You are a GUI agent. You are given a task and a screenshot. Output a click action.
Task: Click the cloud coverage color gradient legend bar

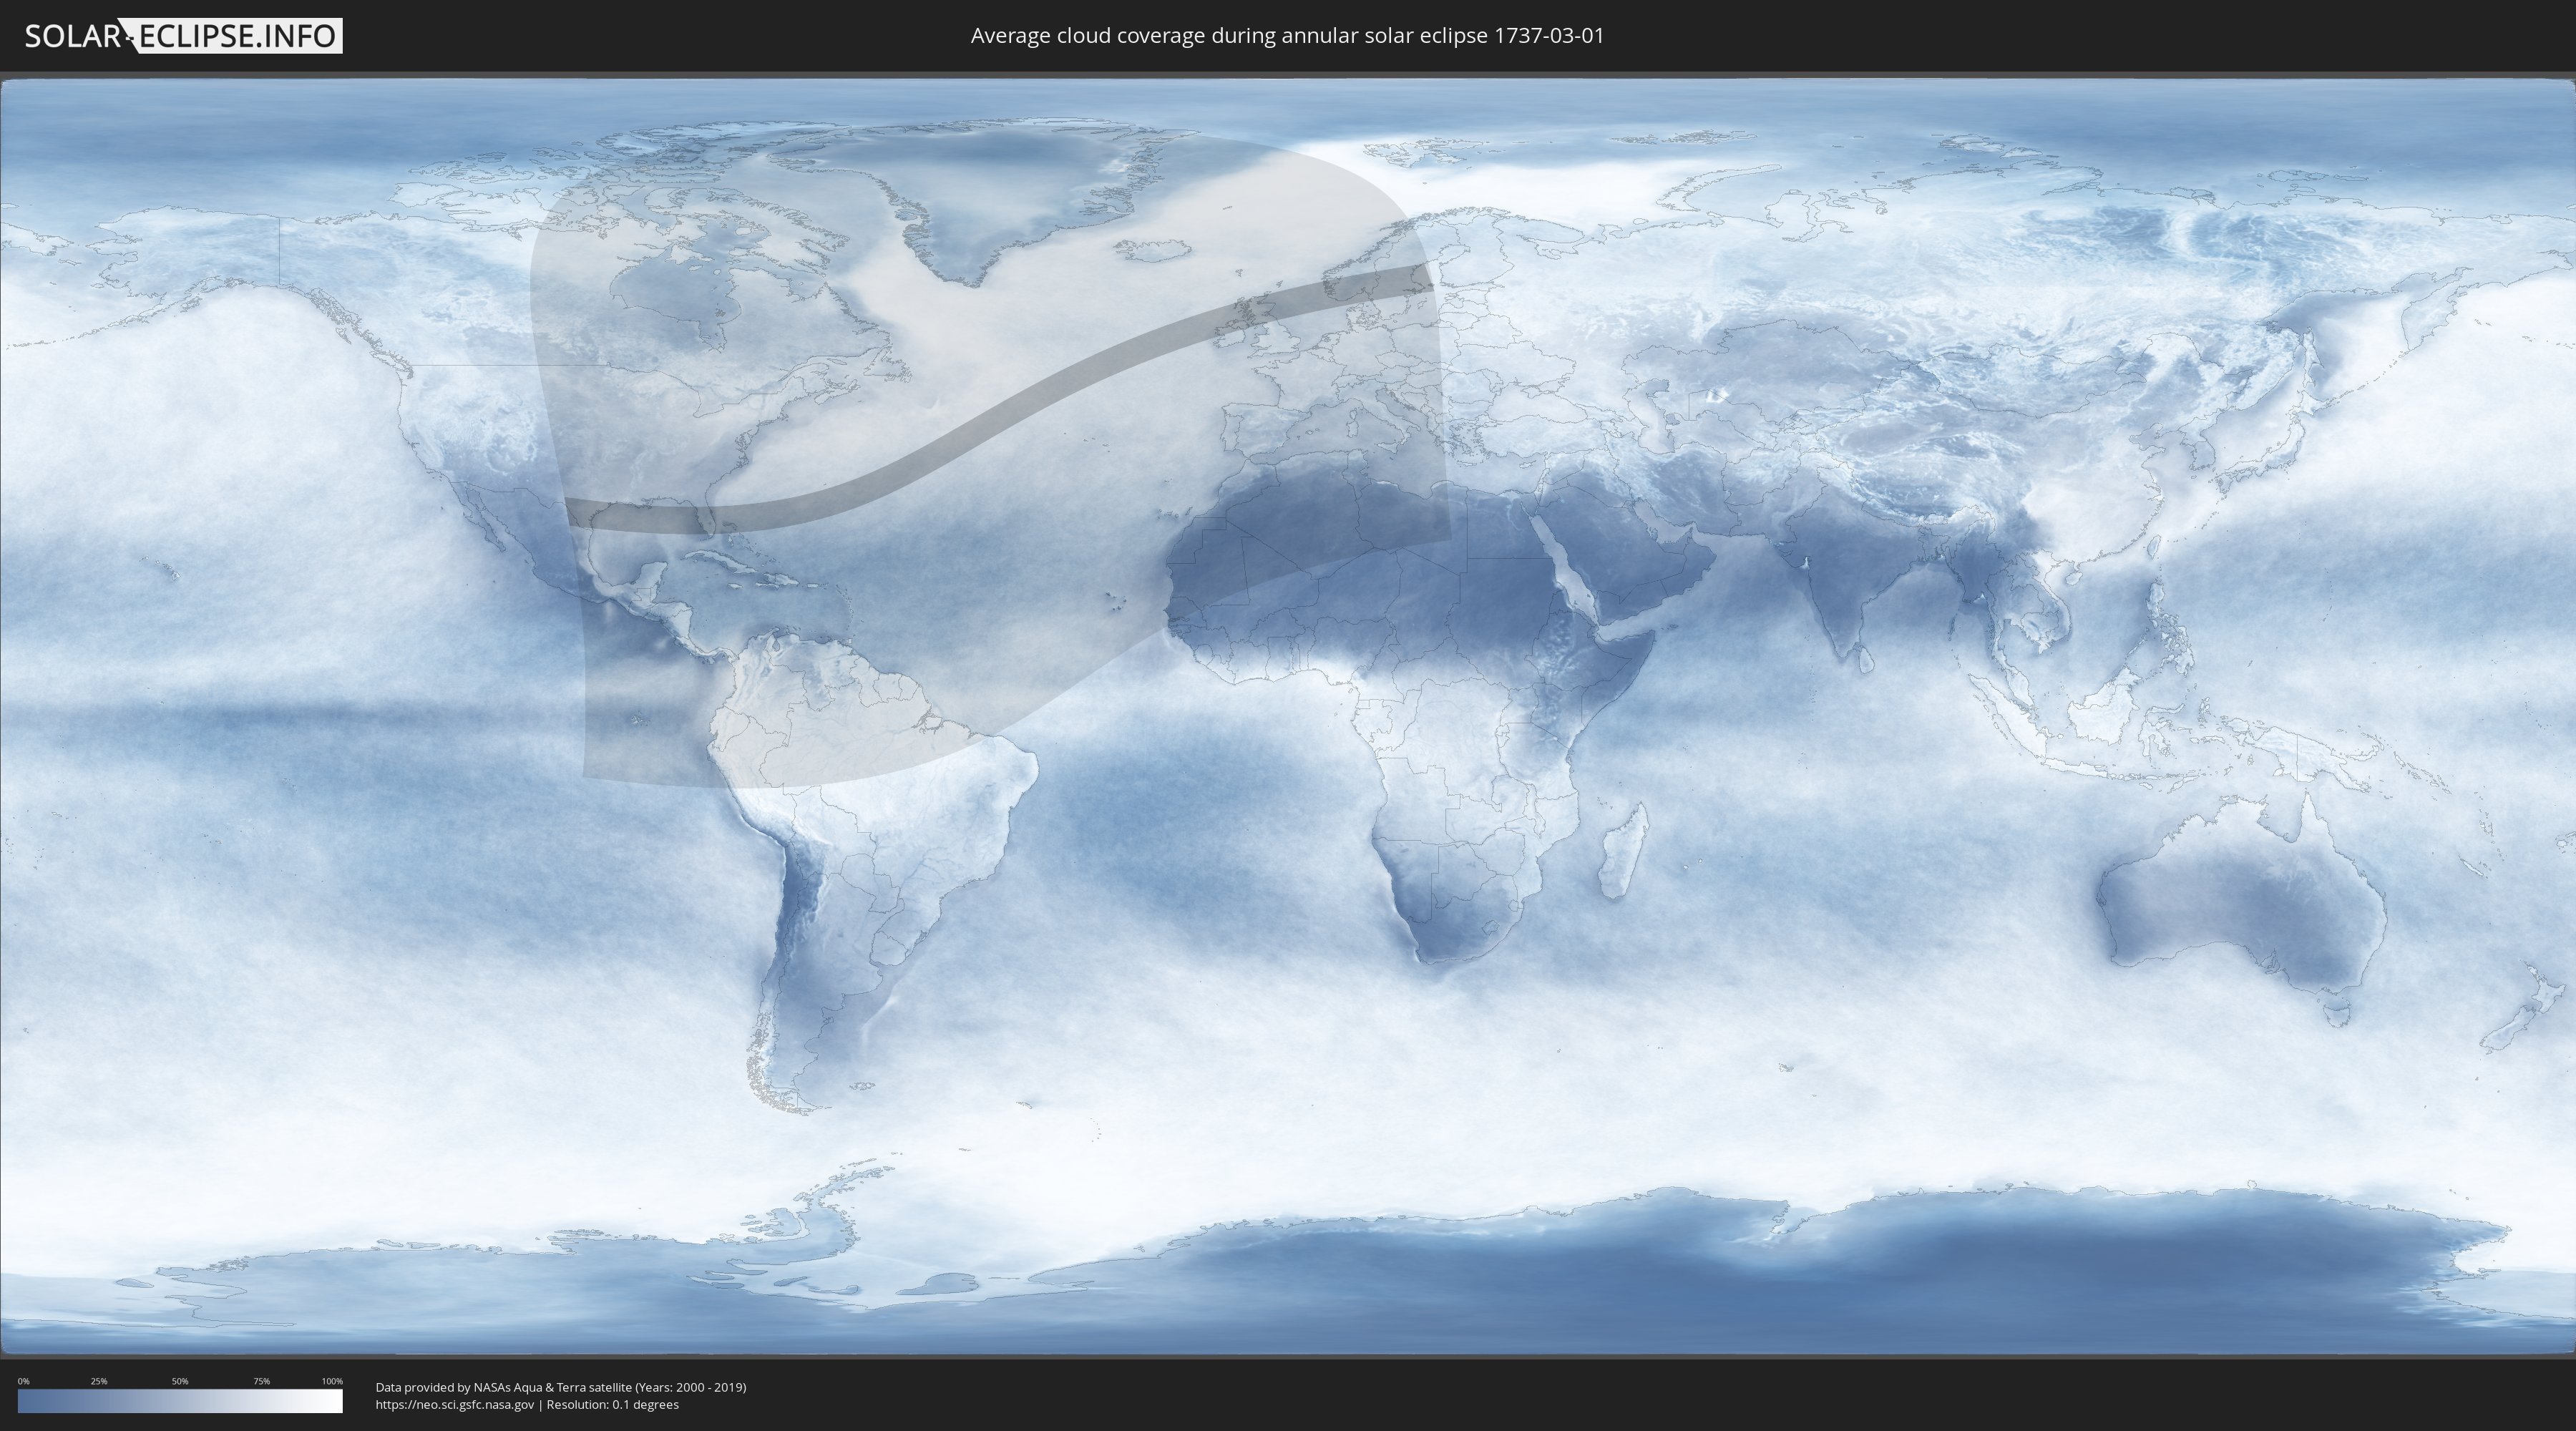pyautogui.click(x=180, y=1401)
